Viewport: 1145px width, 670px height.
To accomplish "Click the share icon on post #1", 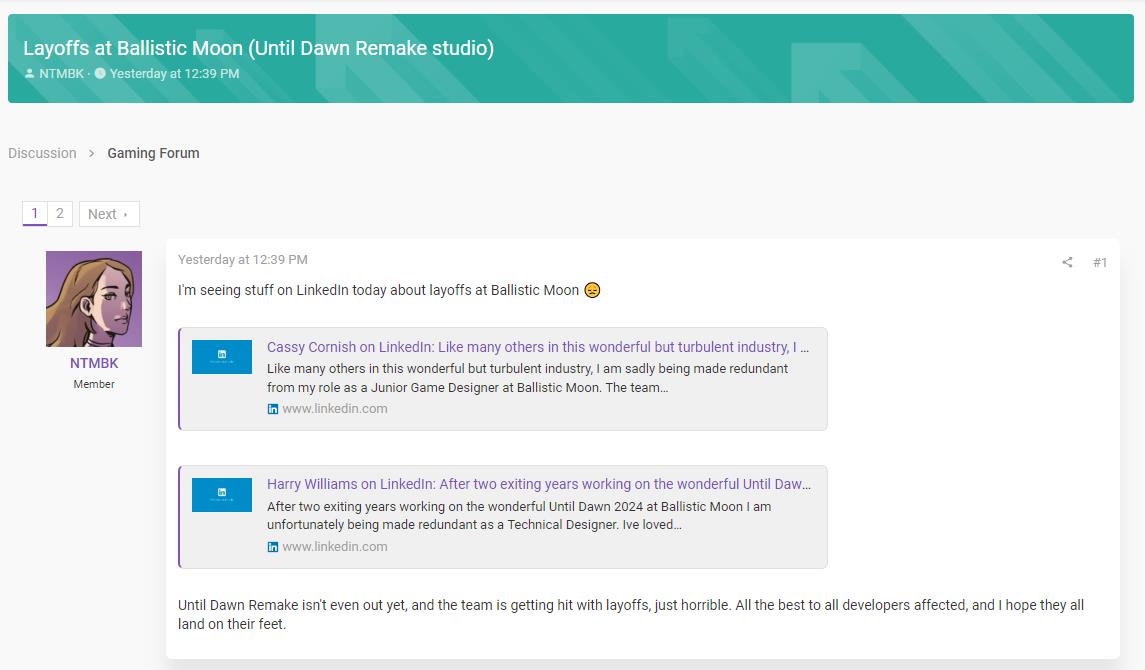I will pos(1067,263).
